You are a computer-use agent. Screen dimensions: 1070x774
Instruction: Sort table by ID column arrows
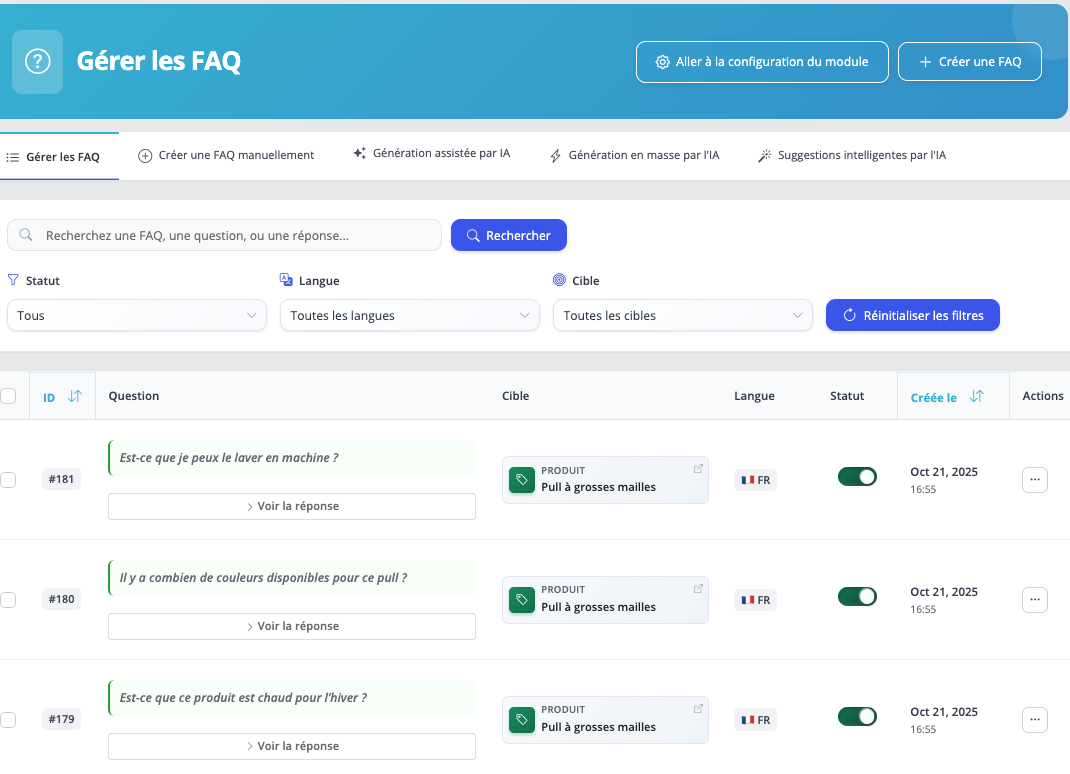74,396
